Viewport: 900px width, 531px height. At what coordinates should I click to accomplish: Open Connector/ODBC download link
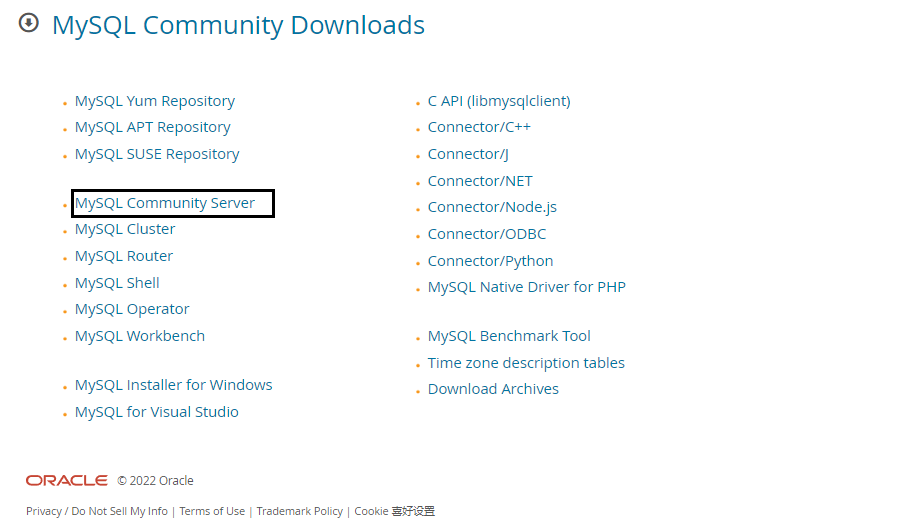point(487,234)
